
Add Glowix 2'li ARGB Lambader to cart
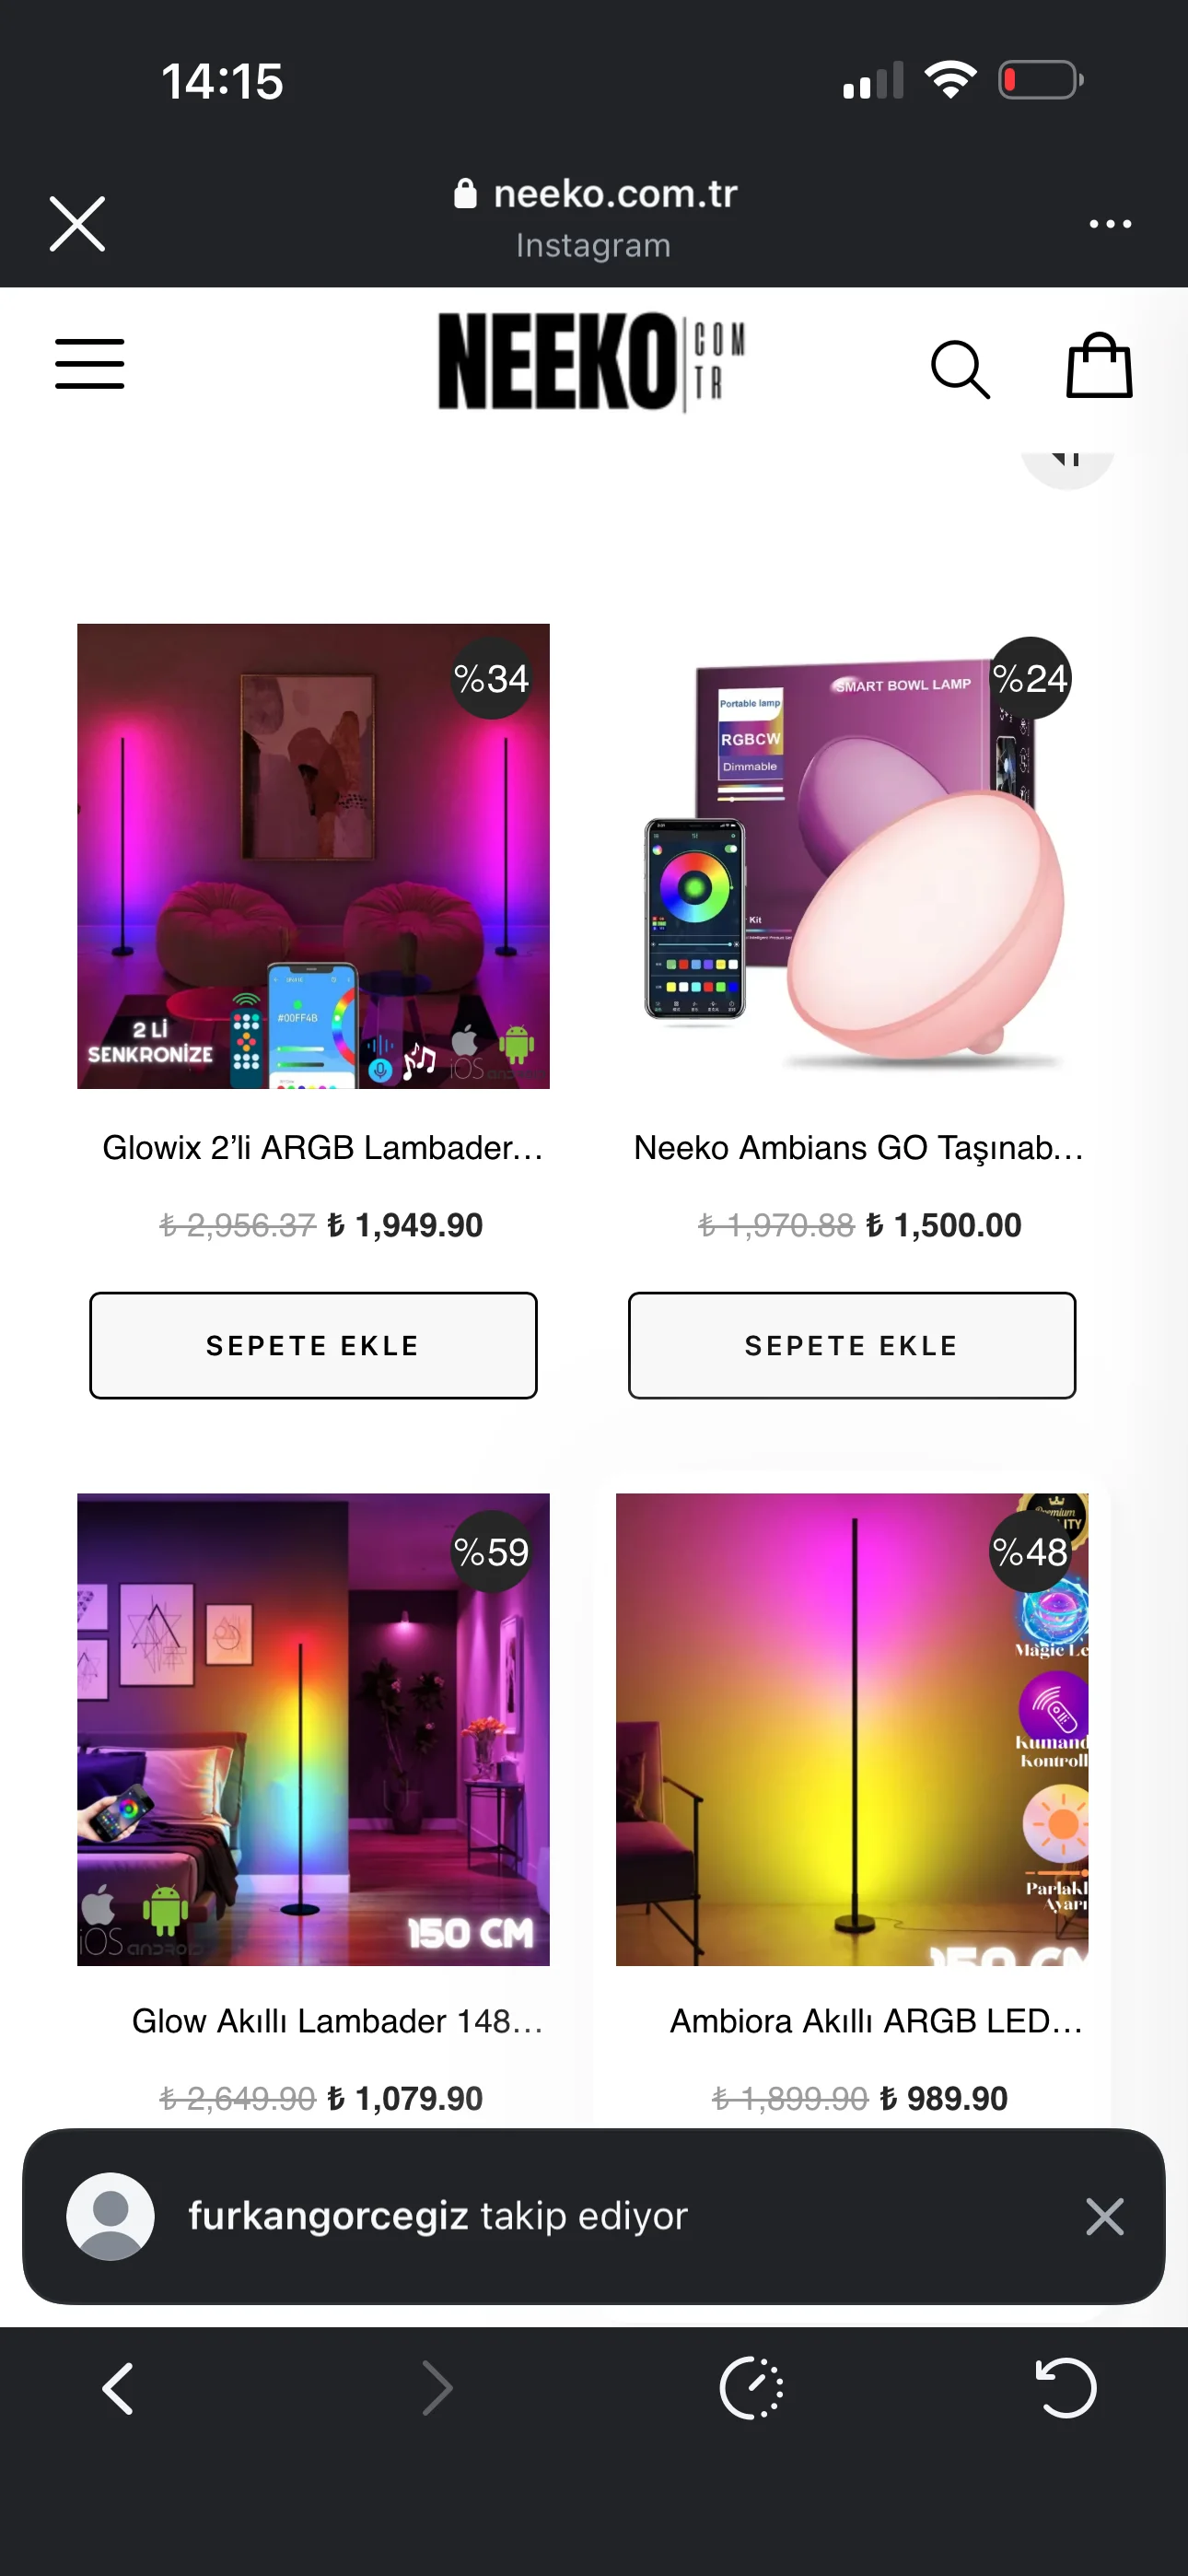point(313,1345)
